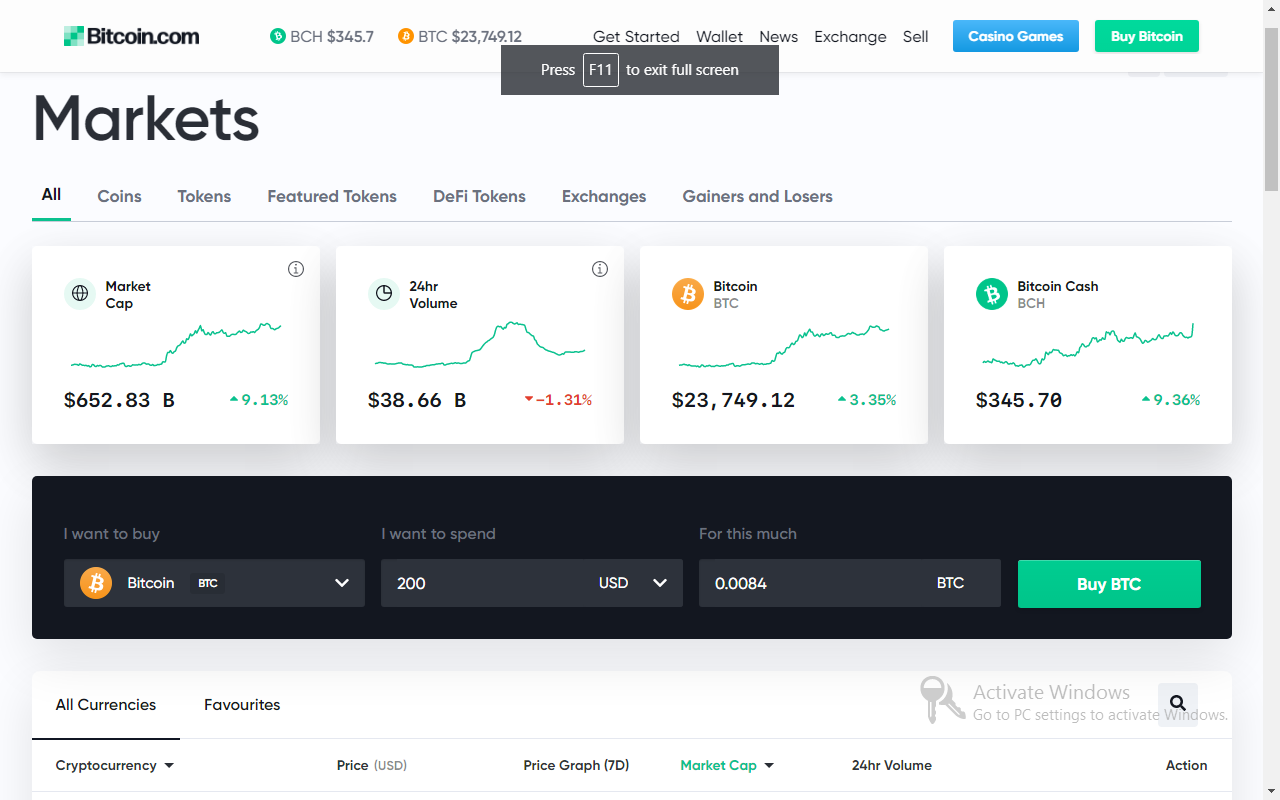This screenshot has width=1280, height=800.
Task: Switch to the Favourites tab
Action: point(242,705)
